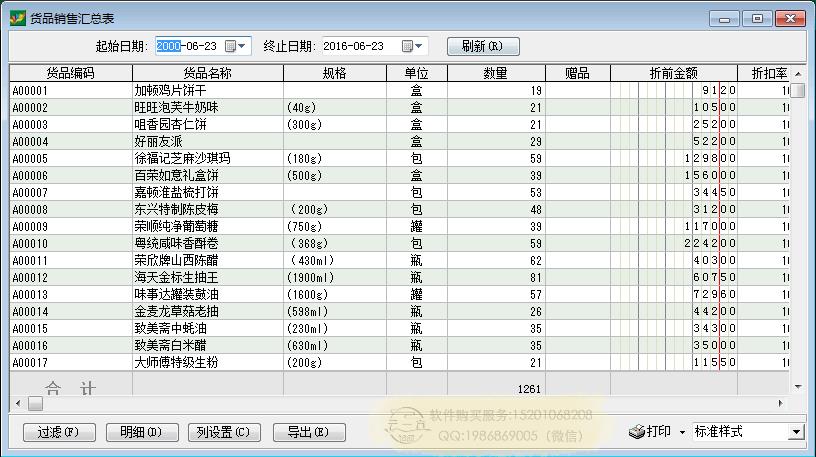The width and height of the screenshot is (816, 457).
Task: Click the 折前金额 column header
Action: pos(673,73)
